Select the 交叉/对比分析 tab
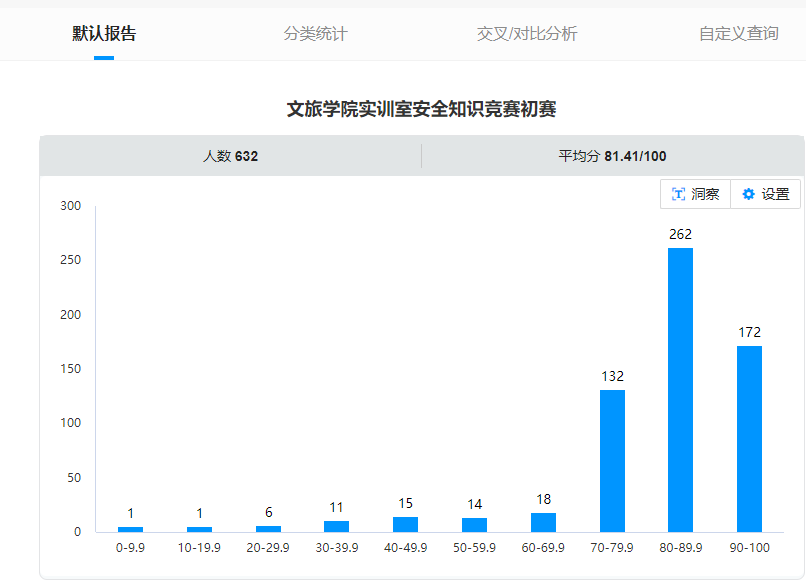Viewport: 806px width, 581px height. [527, 34]
